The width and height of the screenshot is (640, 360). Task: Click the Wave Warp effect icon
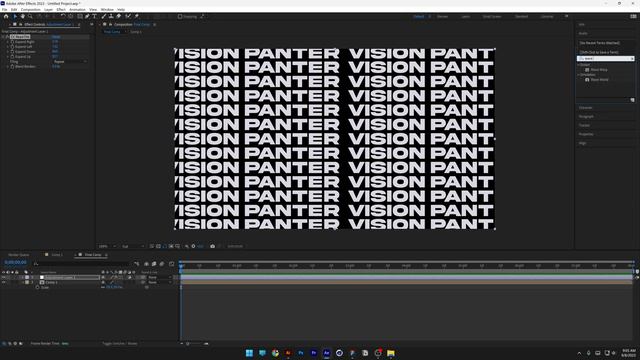click(x=587, y=70)
